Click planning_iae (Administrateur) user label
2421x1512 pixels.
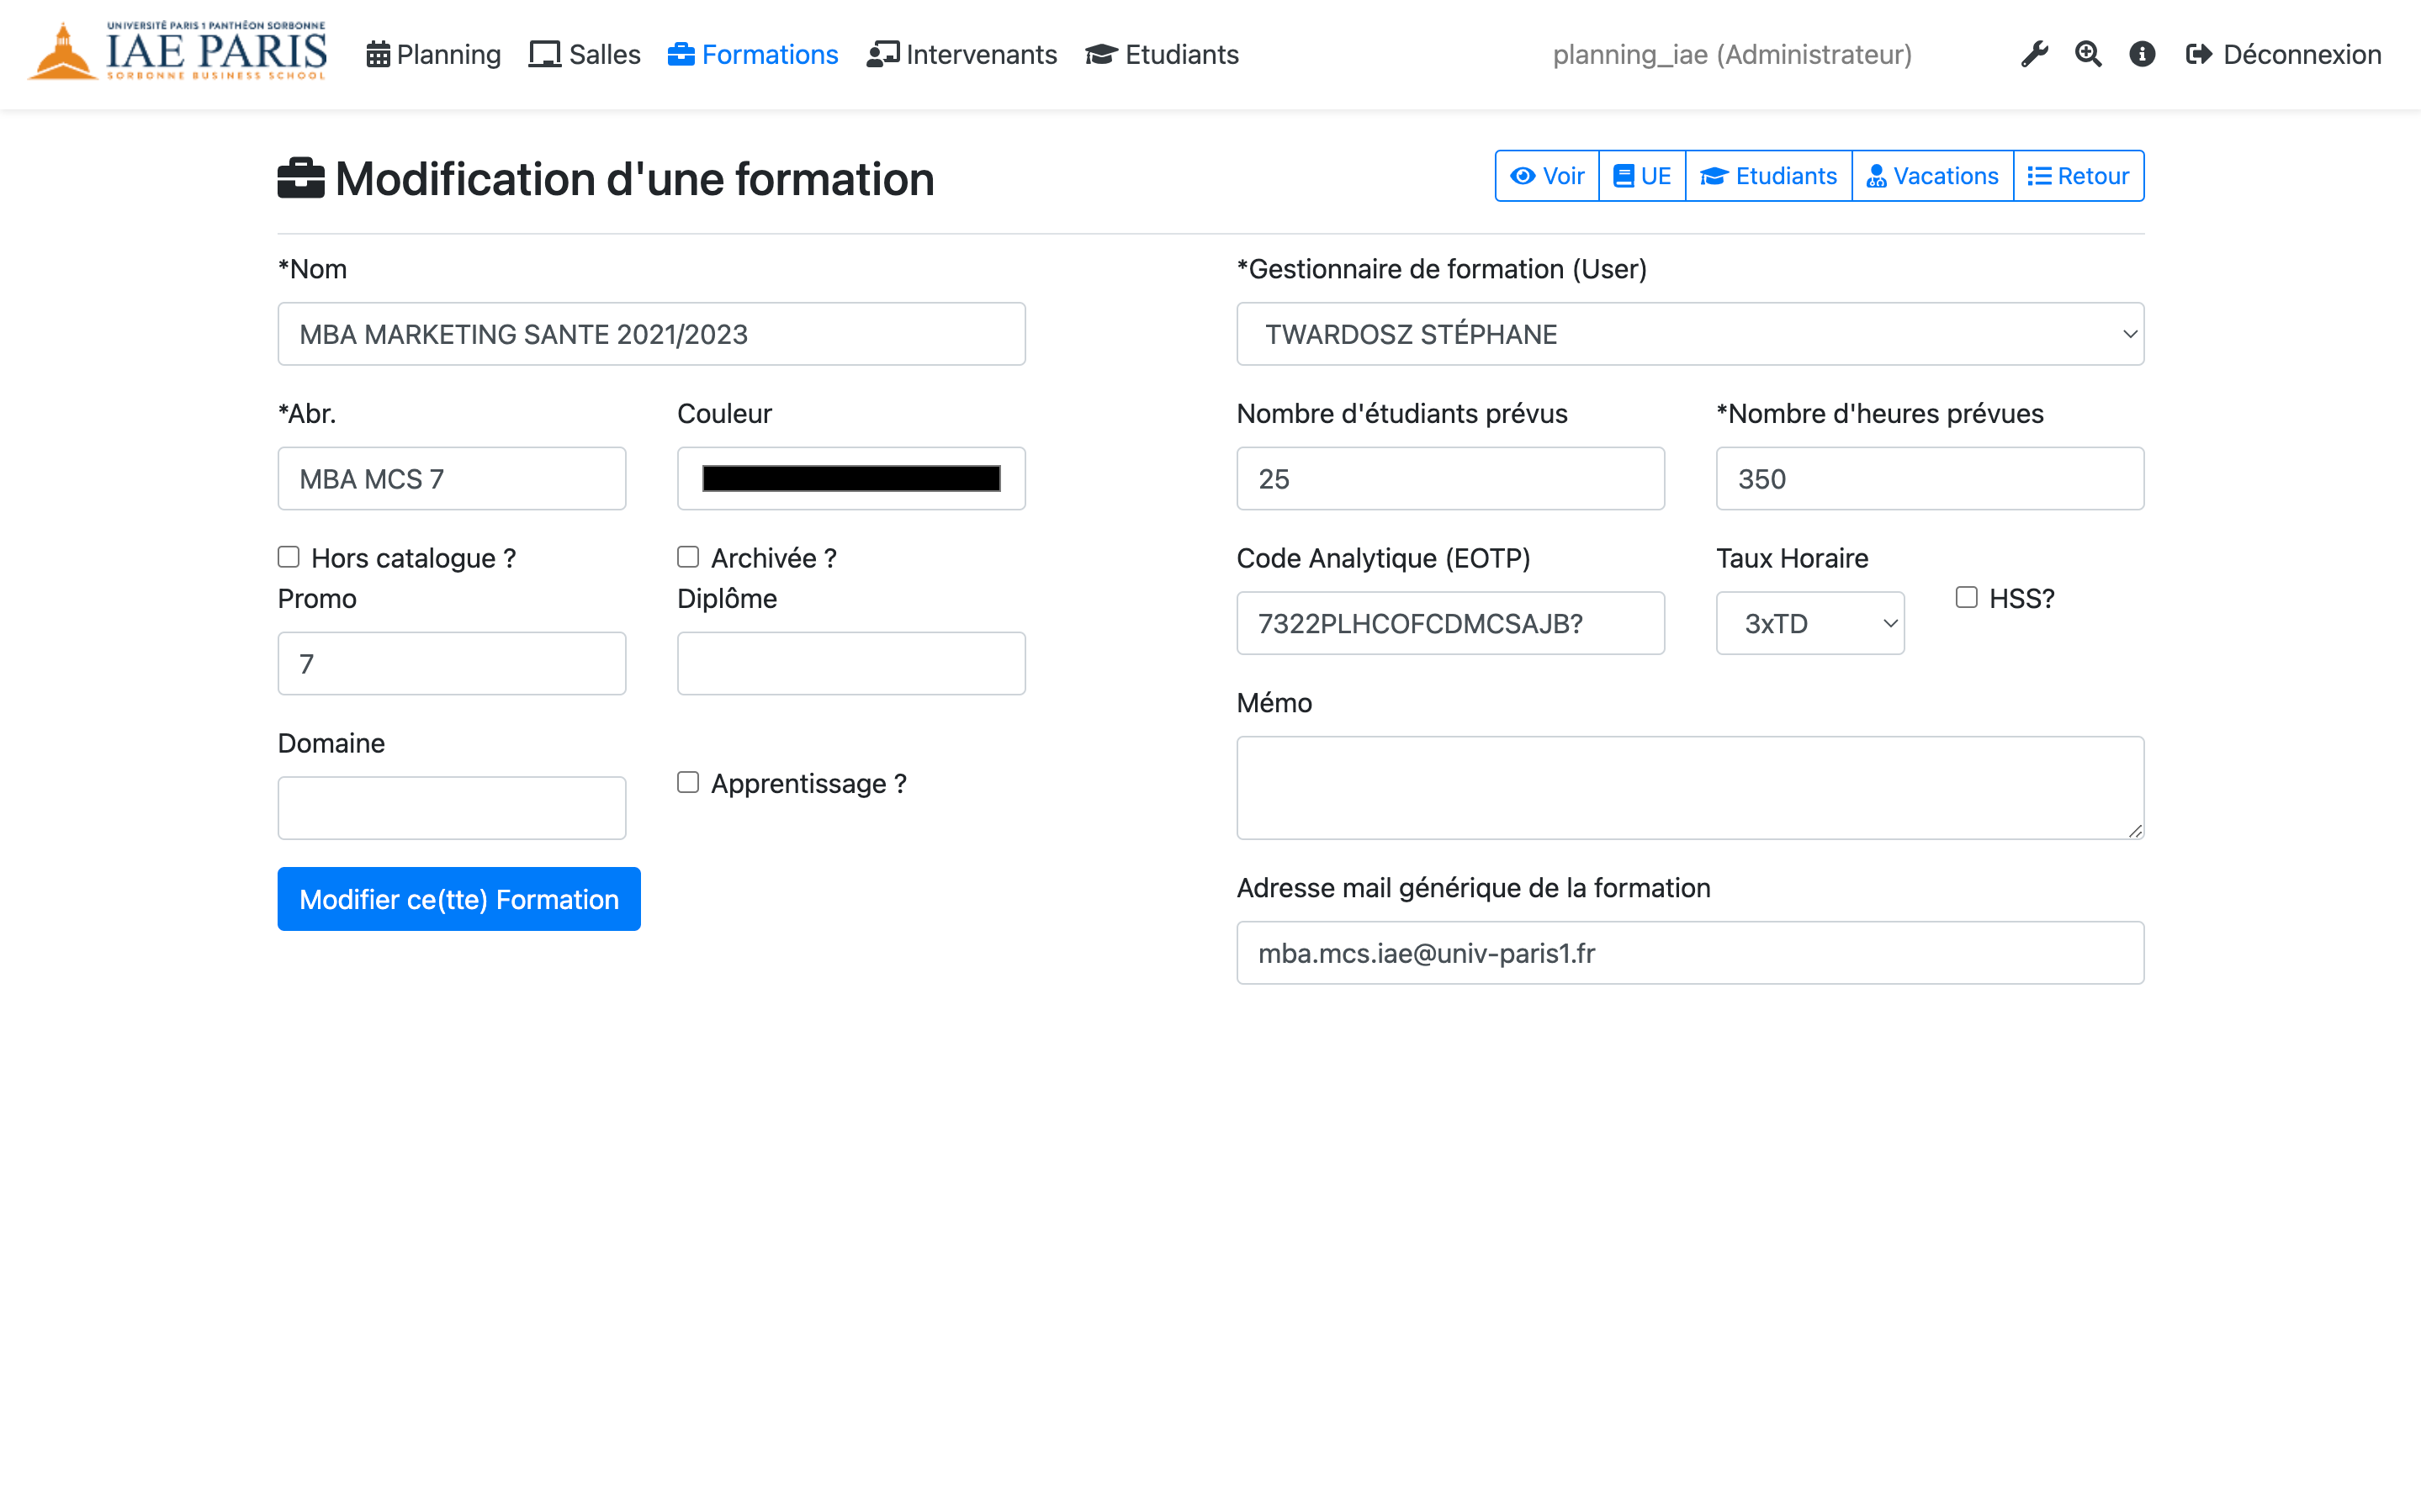(1732, 54)
